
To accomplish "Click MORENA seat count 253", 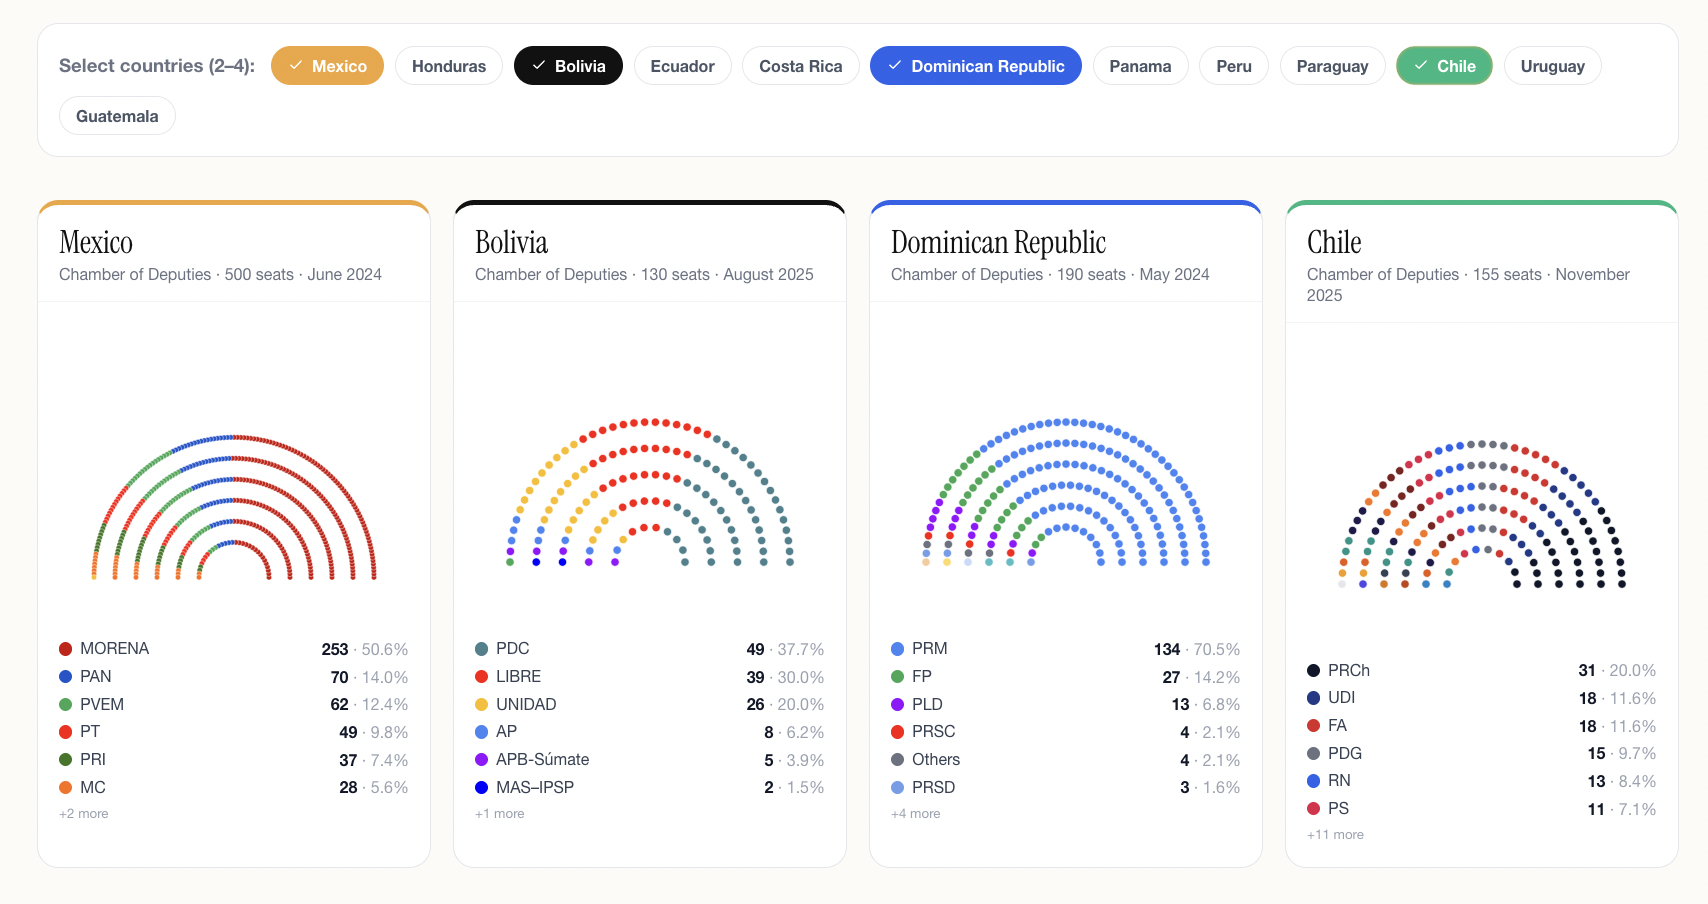I will coord(335,649).
